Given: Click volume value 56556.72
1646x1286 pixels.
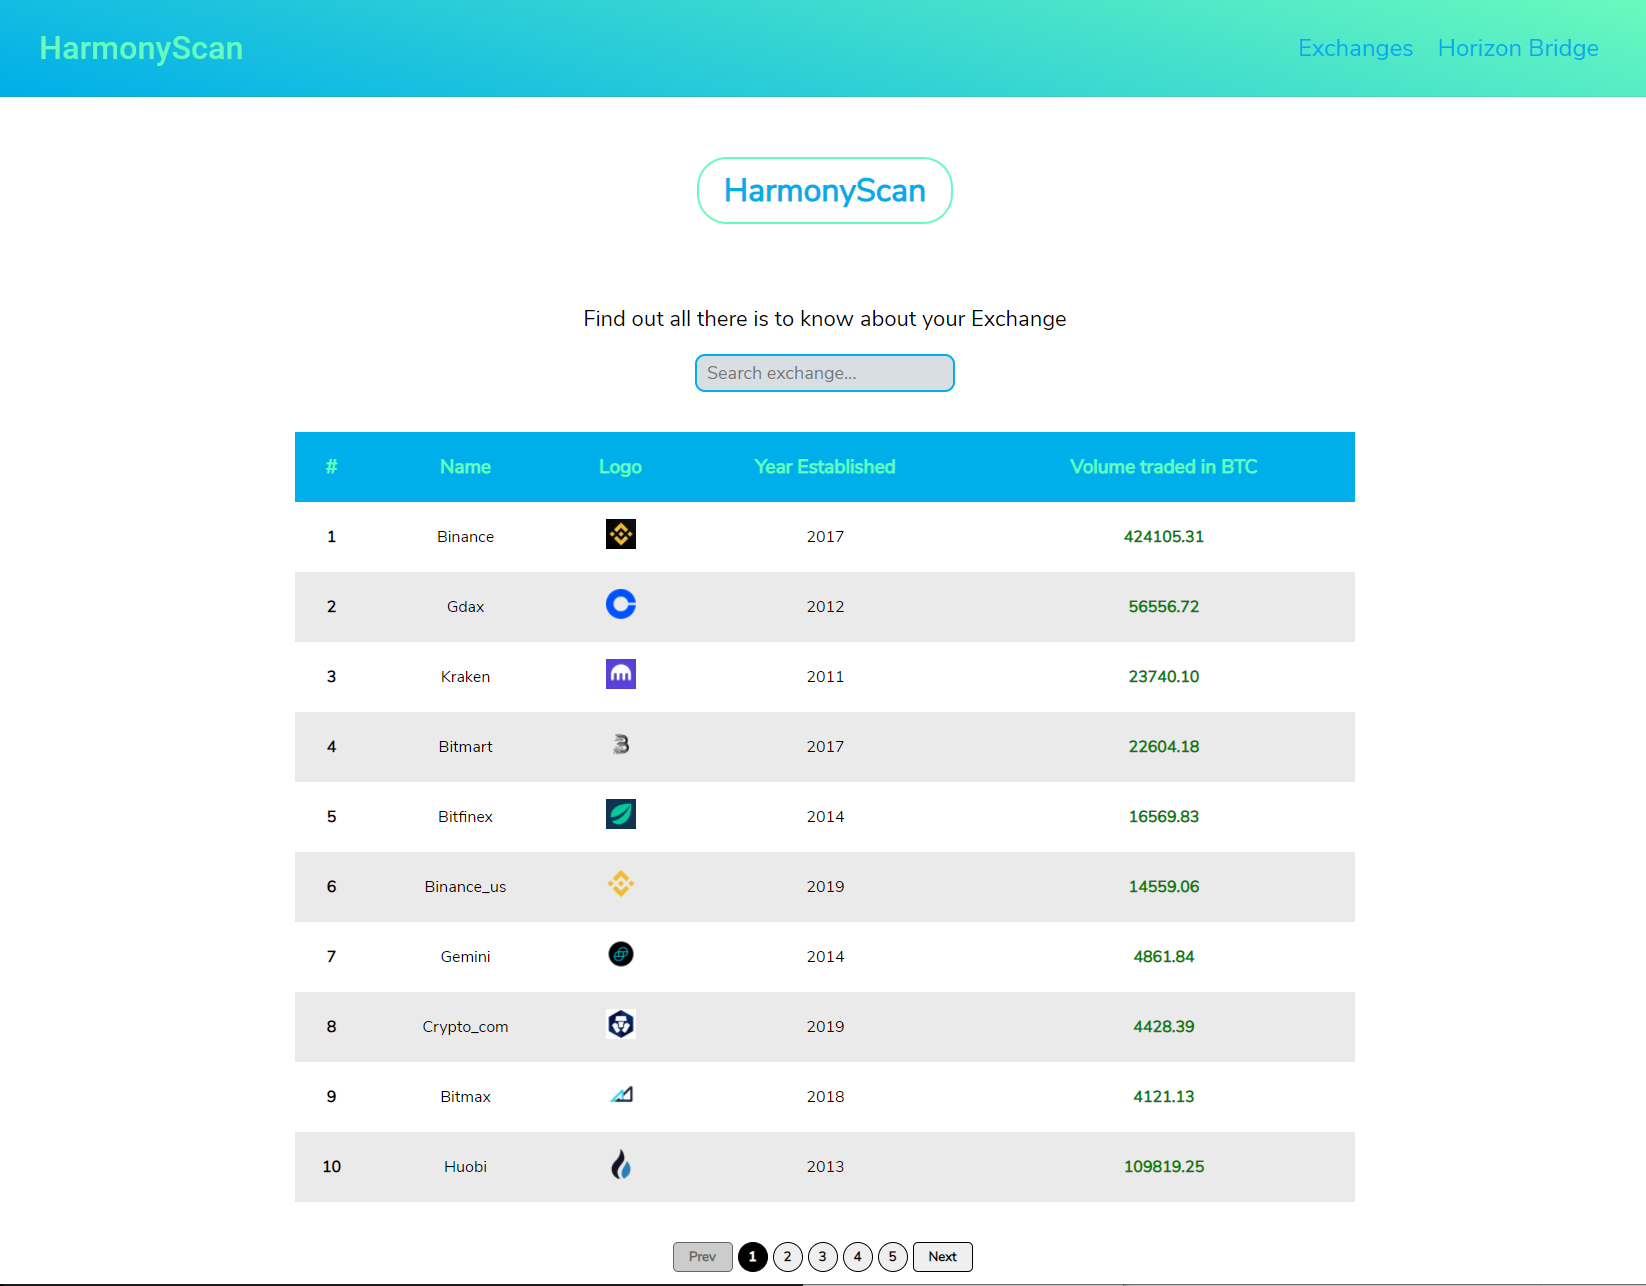Looking at the screenshot, I should [1164, 607].
